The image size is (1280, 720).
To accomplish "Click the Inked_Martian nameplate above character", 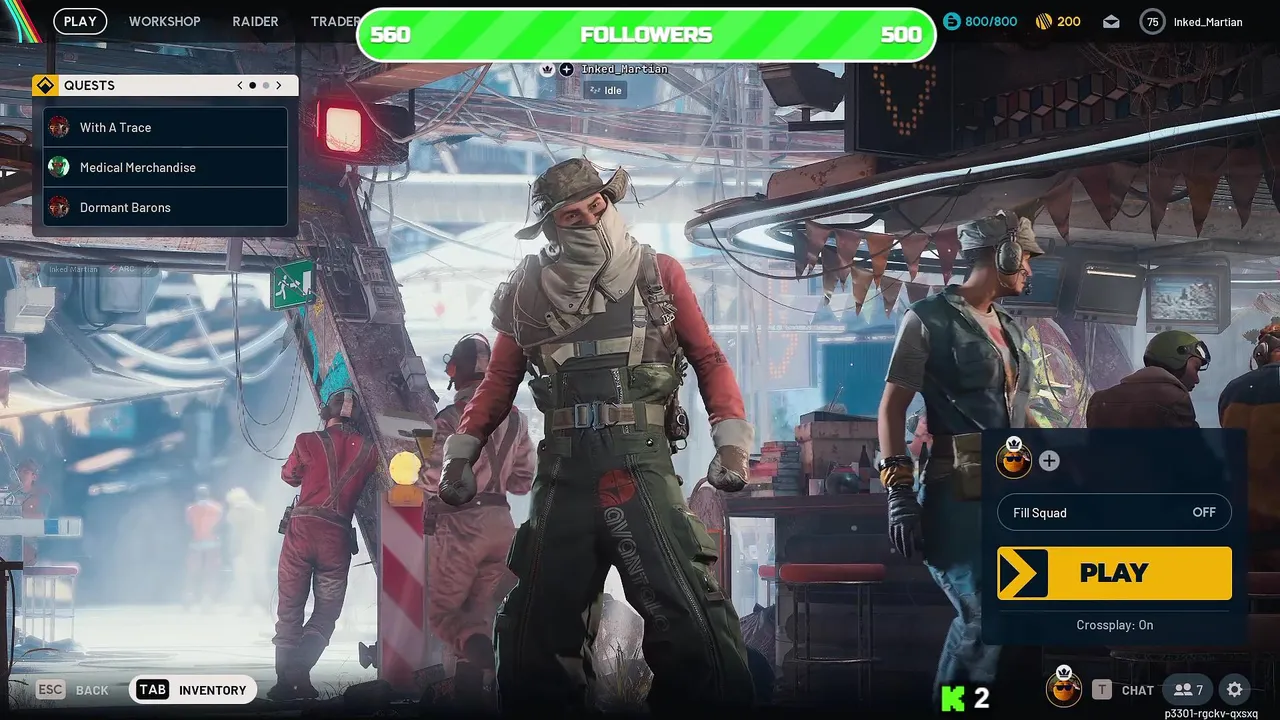I will 624,69.
